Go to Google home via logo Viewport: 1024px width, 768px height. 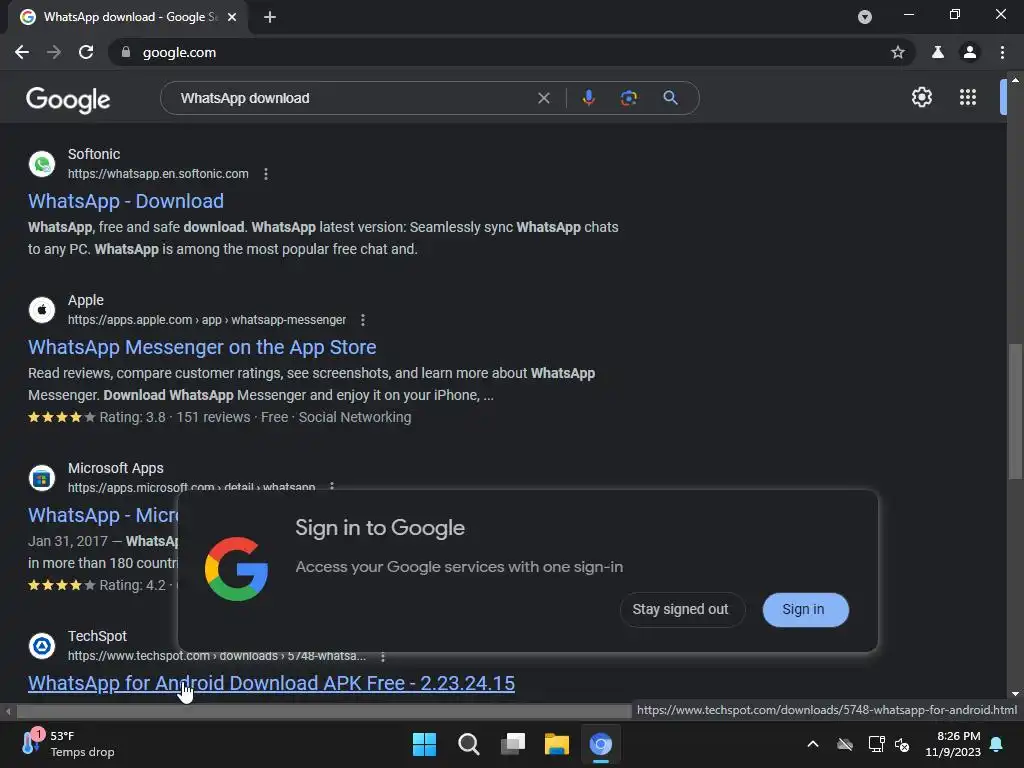tap(68, 99)
